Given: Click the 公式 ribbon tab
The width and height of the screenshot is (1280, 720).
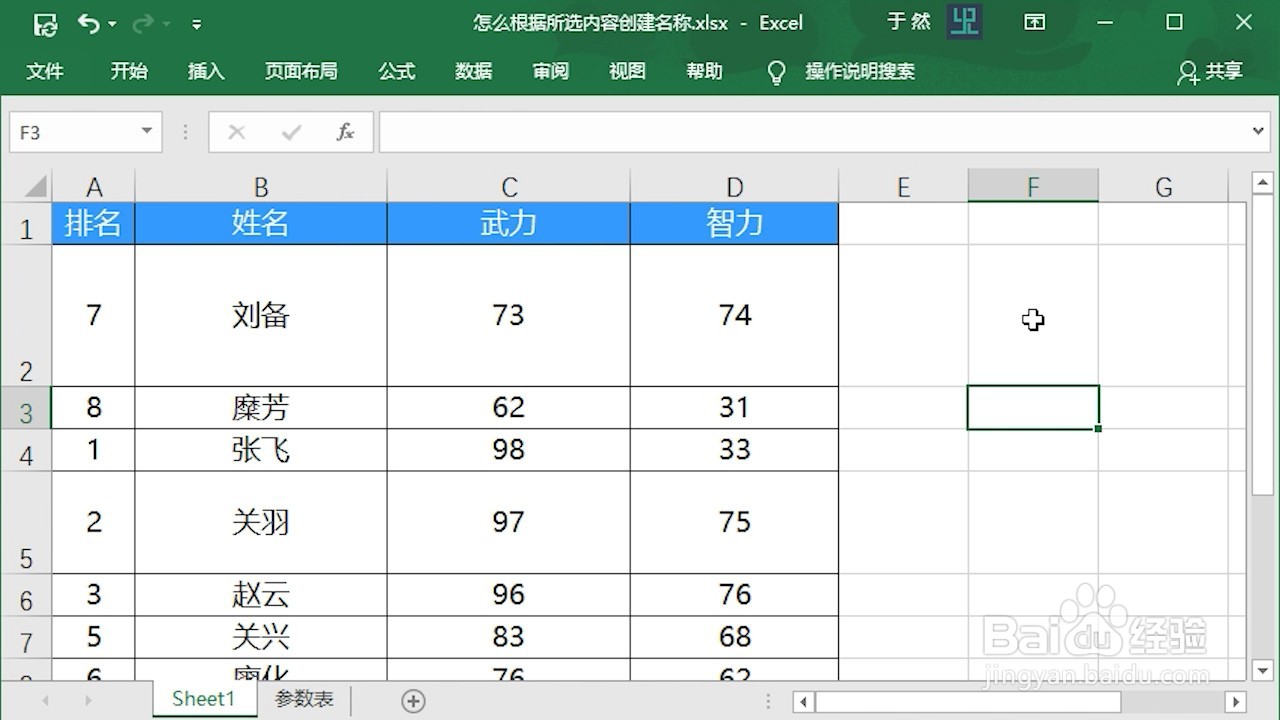Looking at the screenshot, I should click(396, 71).
